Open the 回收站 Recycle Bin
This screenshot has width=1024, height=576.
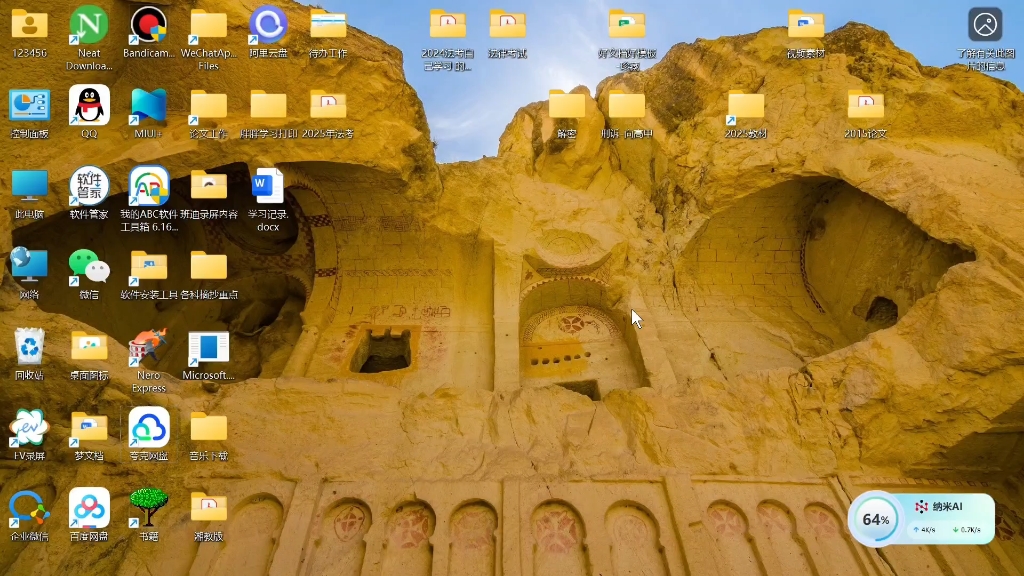[x=29, y=347]
